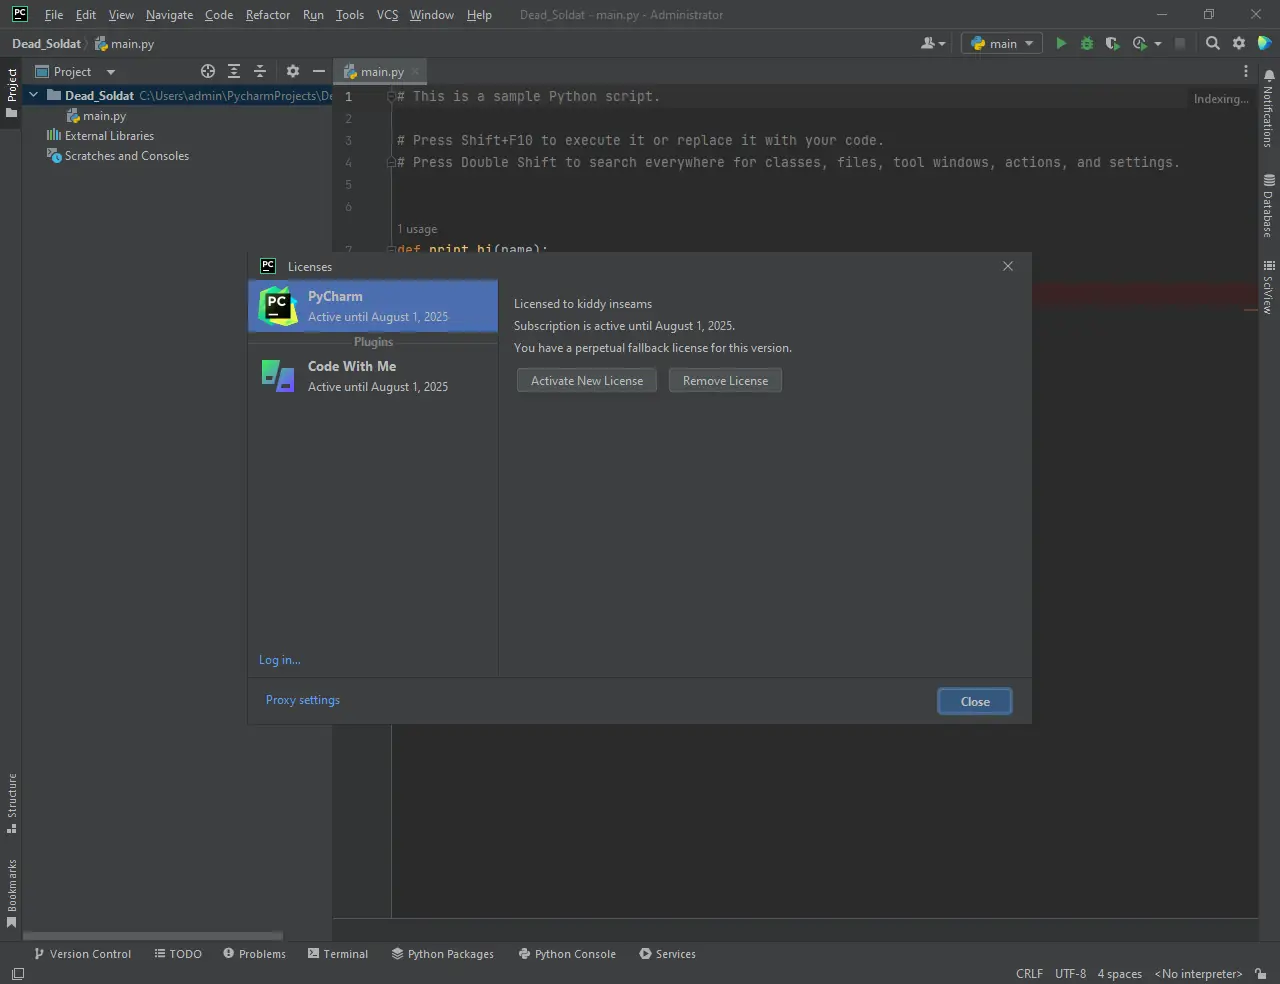This screenshot has height=984, width=1280.
Task: Click Select Opened File target icon
Action: click(208, 71)
